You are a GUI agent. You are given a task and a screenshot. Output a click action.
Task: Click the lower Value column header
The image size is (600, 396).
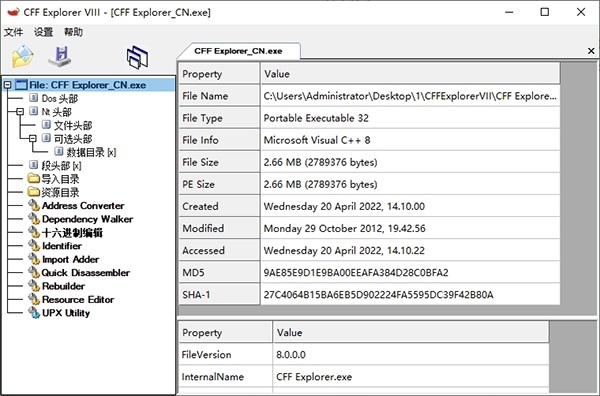[411, 332]
